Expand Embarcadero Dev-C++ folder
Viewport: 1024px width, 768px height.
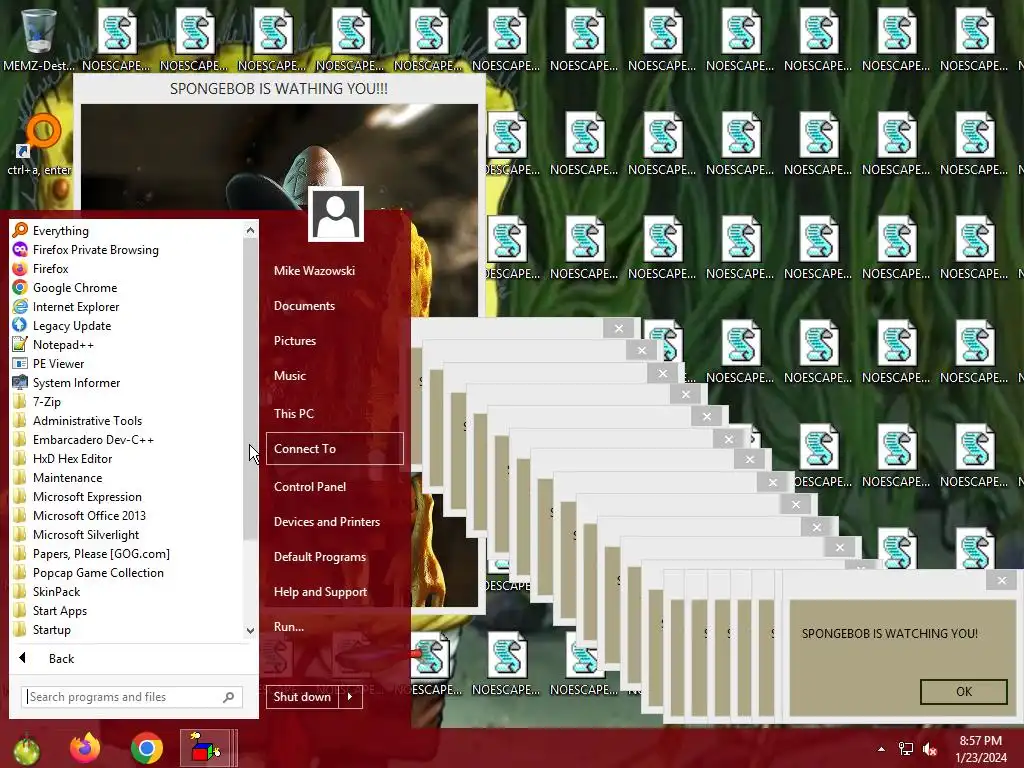[x=127, y=440]
